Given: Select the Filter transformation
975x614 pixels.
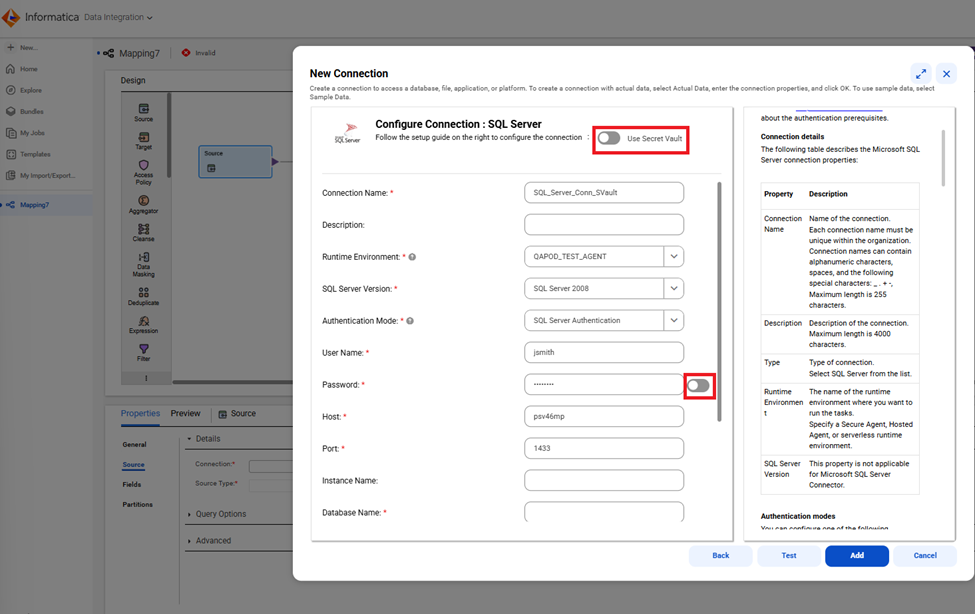Looking at the screenshot, I should click(144, 353).
